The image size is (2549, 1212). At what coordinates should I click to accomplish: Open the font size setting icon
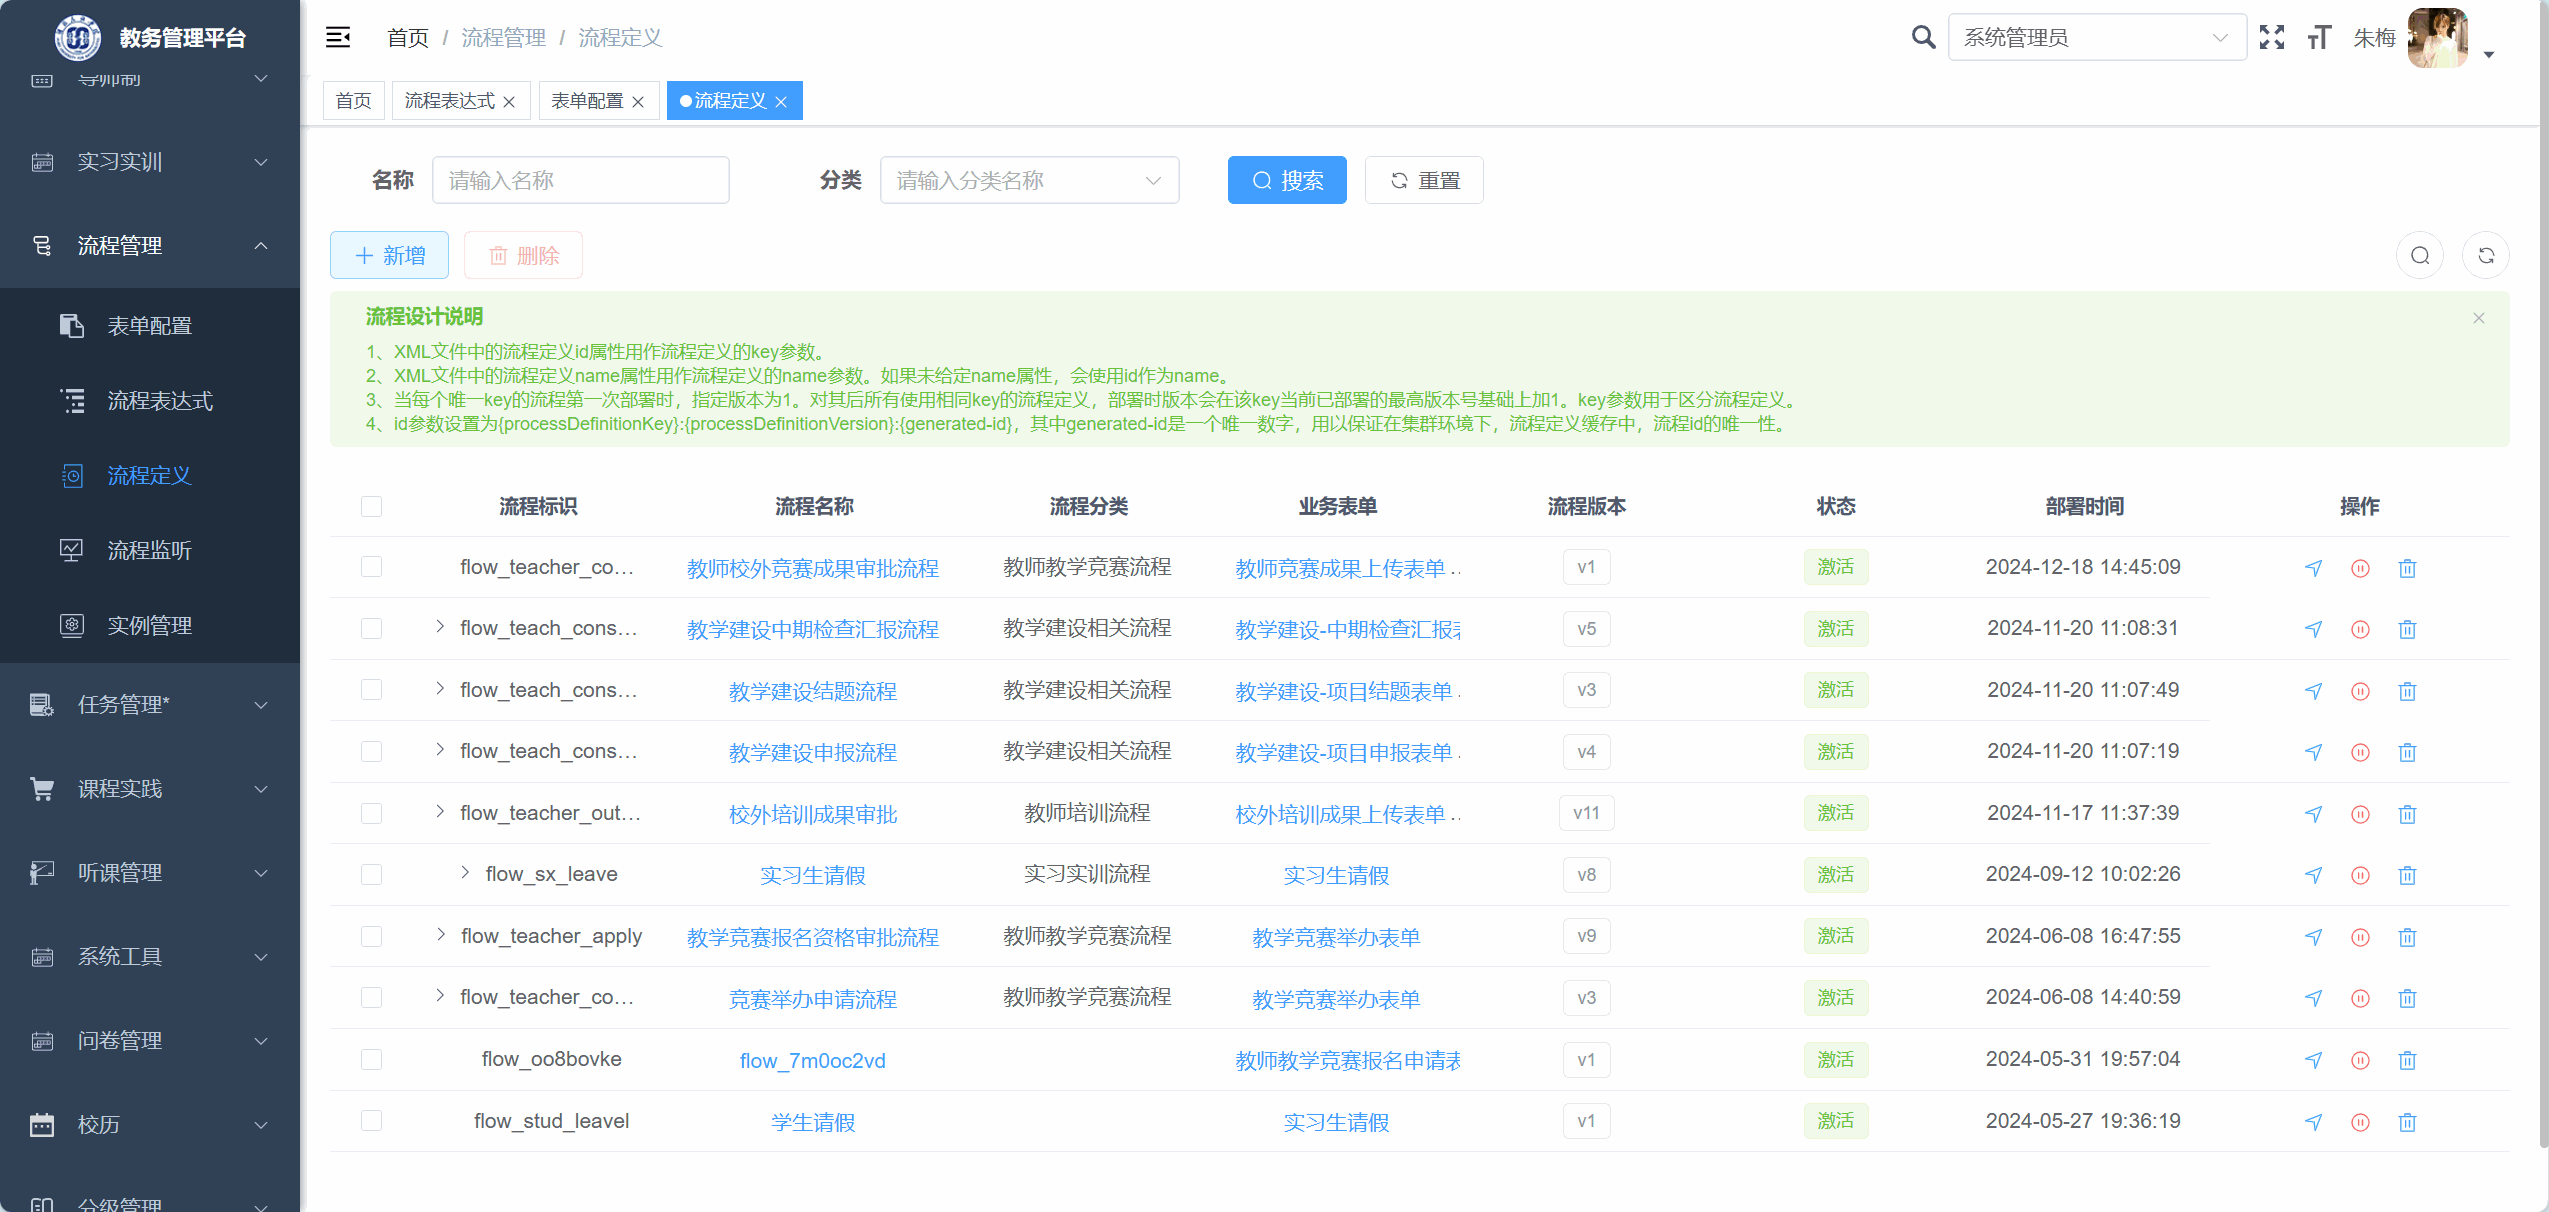pyautogui.click(x=2319, y=38)
